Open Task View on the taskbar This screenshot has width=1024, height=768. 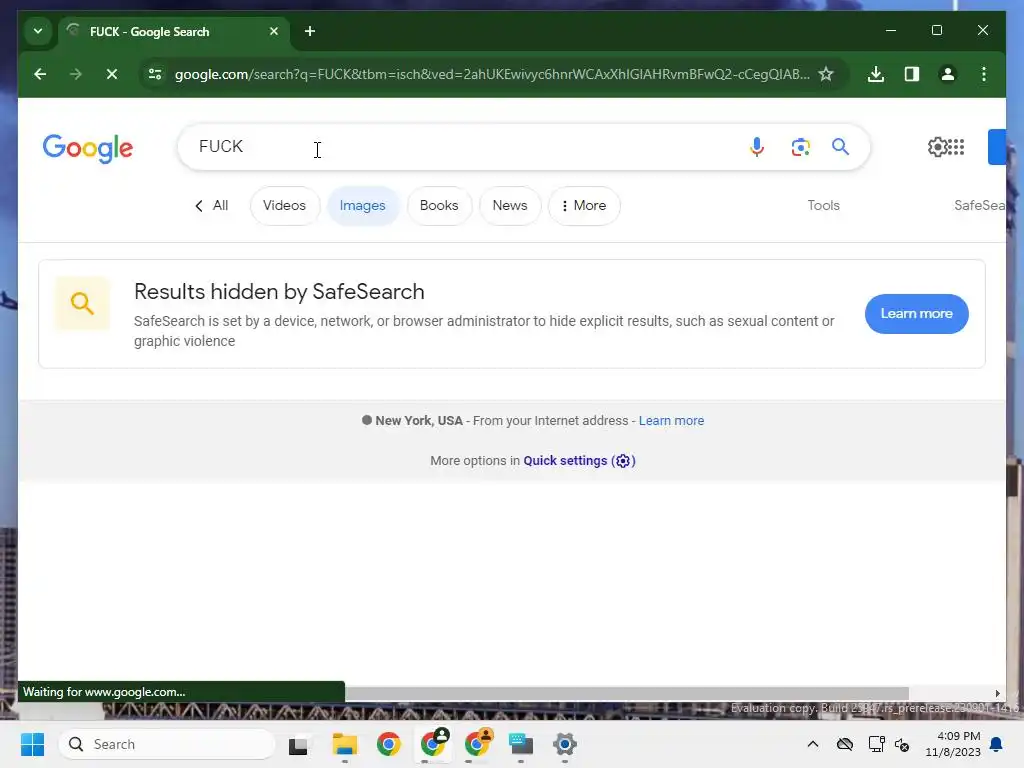click(x=298, y=744)
